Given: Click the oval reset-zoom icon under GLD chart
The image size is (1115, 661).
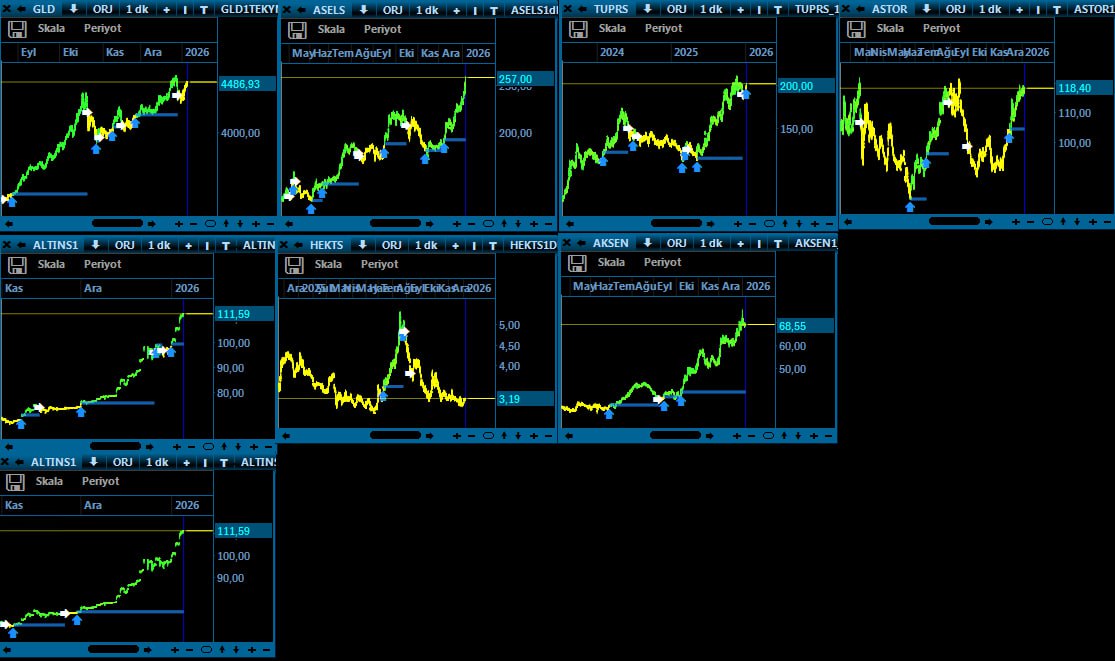Looking at the screenshot, I should coord(210,224).
